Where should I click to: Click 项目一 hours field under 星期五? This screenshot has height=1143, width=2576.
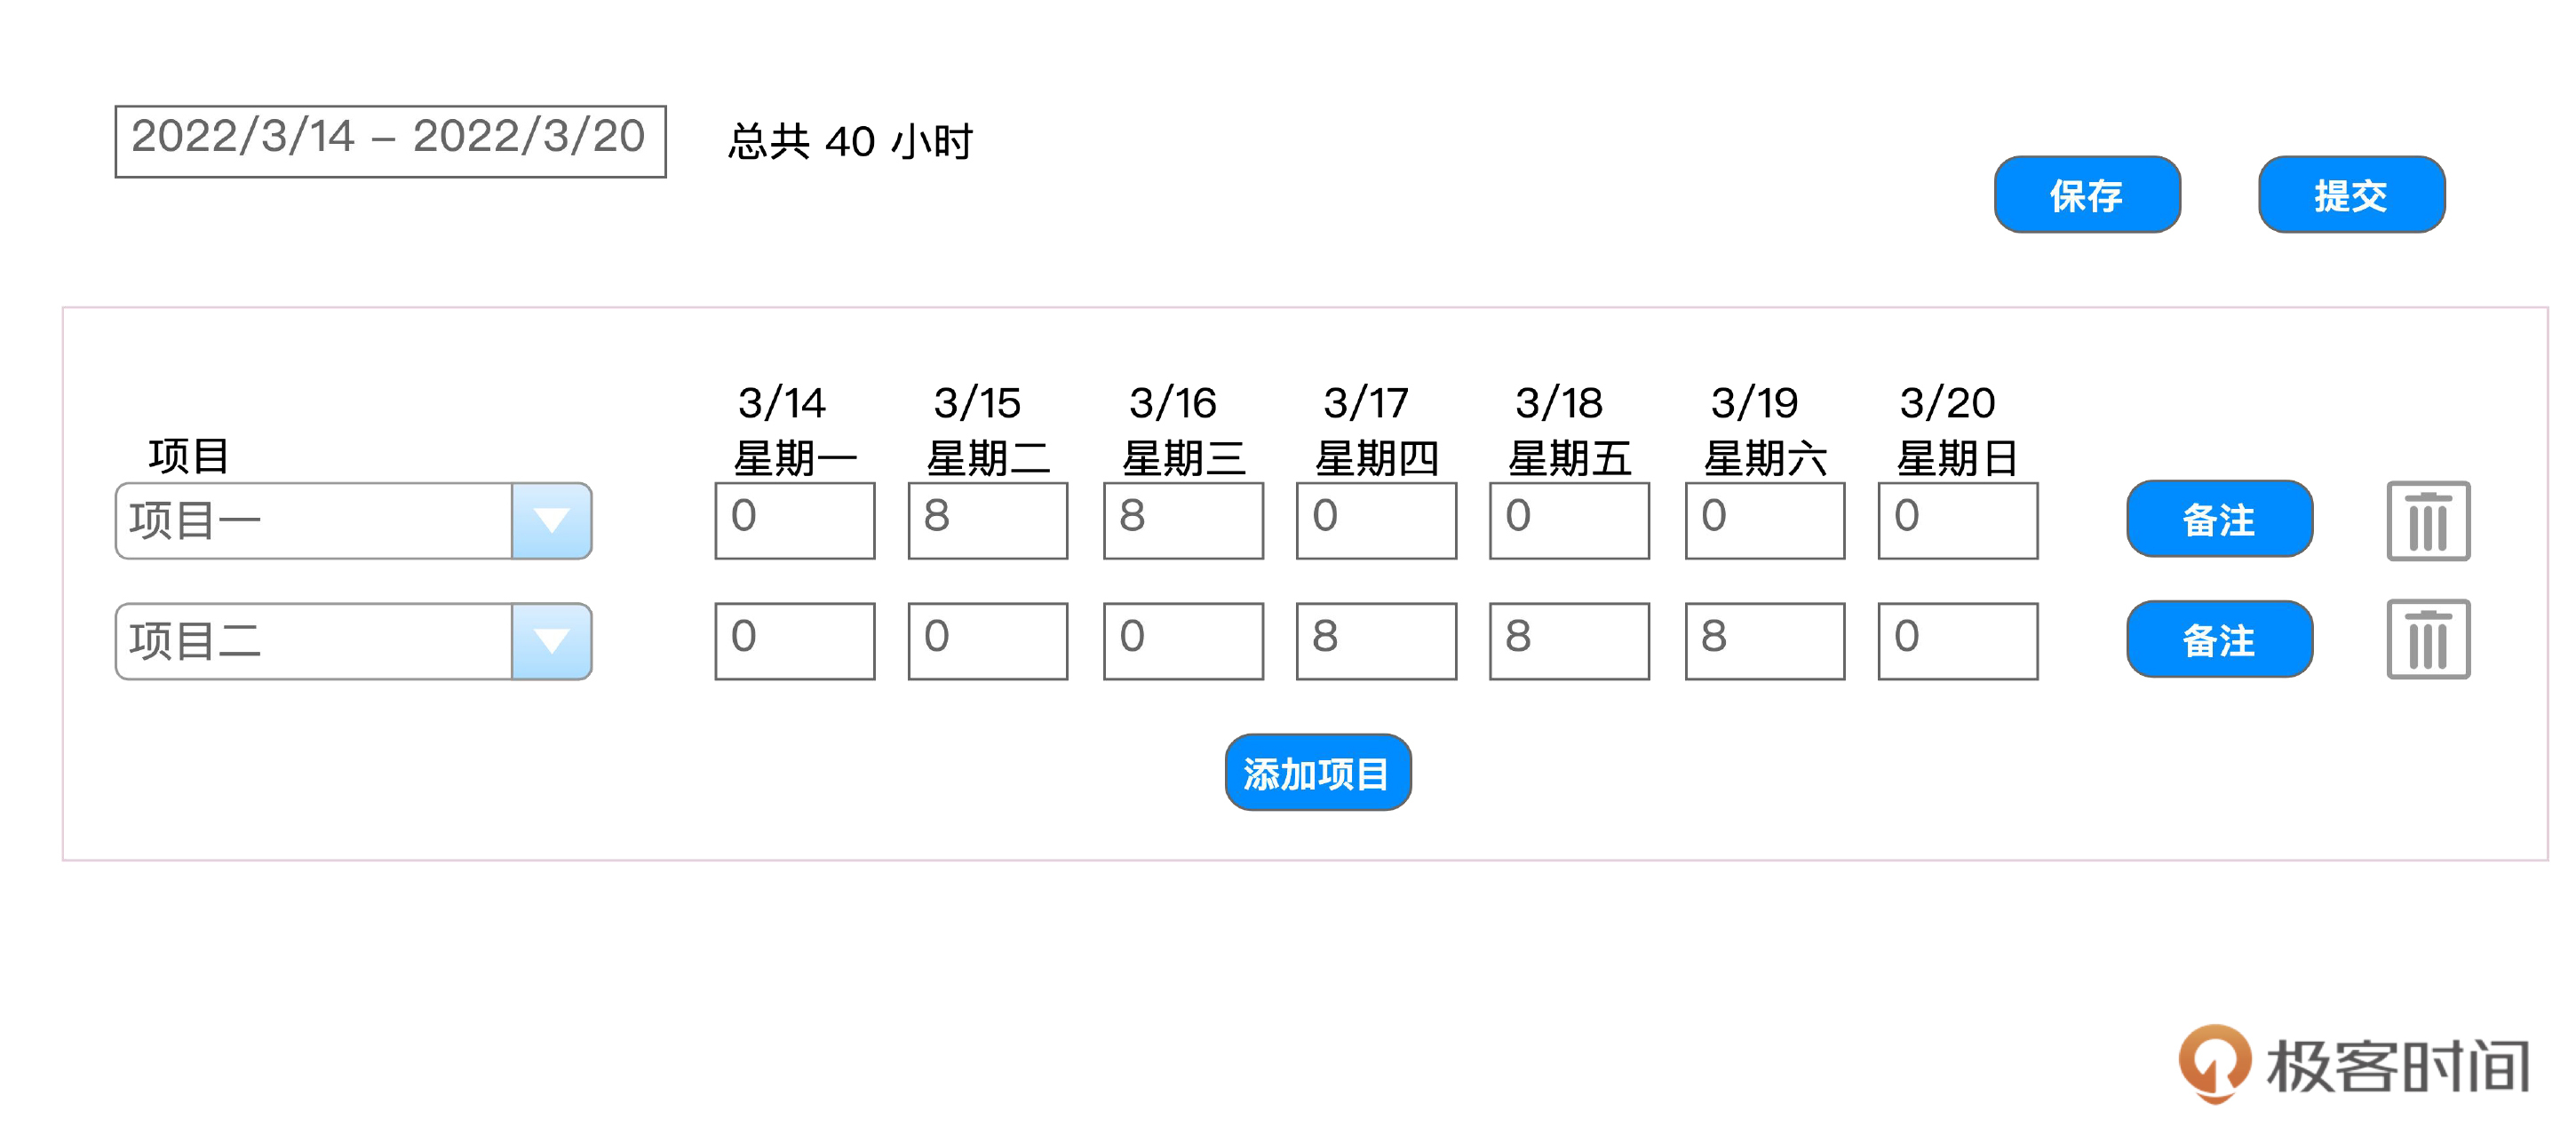[1568, 520]
